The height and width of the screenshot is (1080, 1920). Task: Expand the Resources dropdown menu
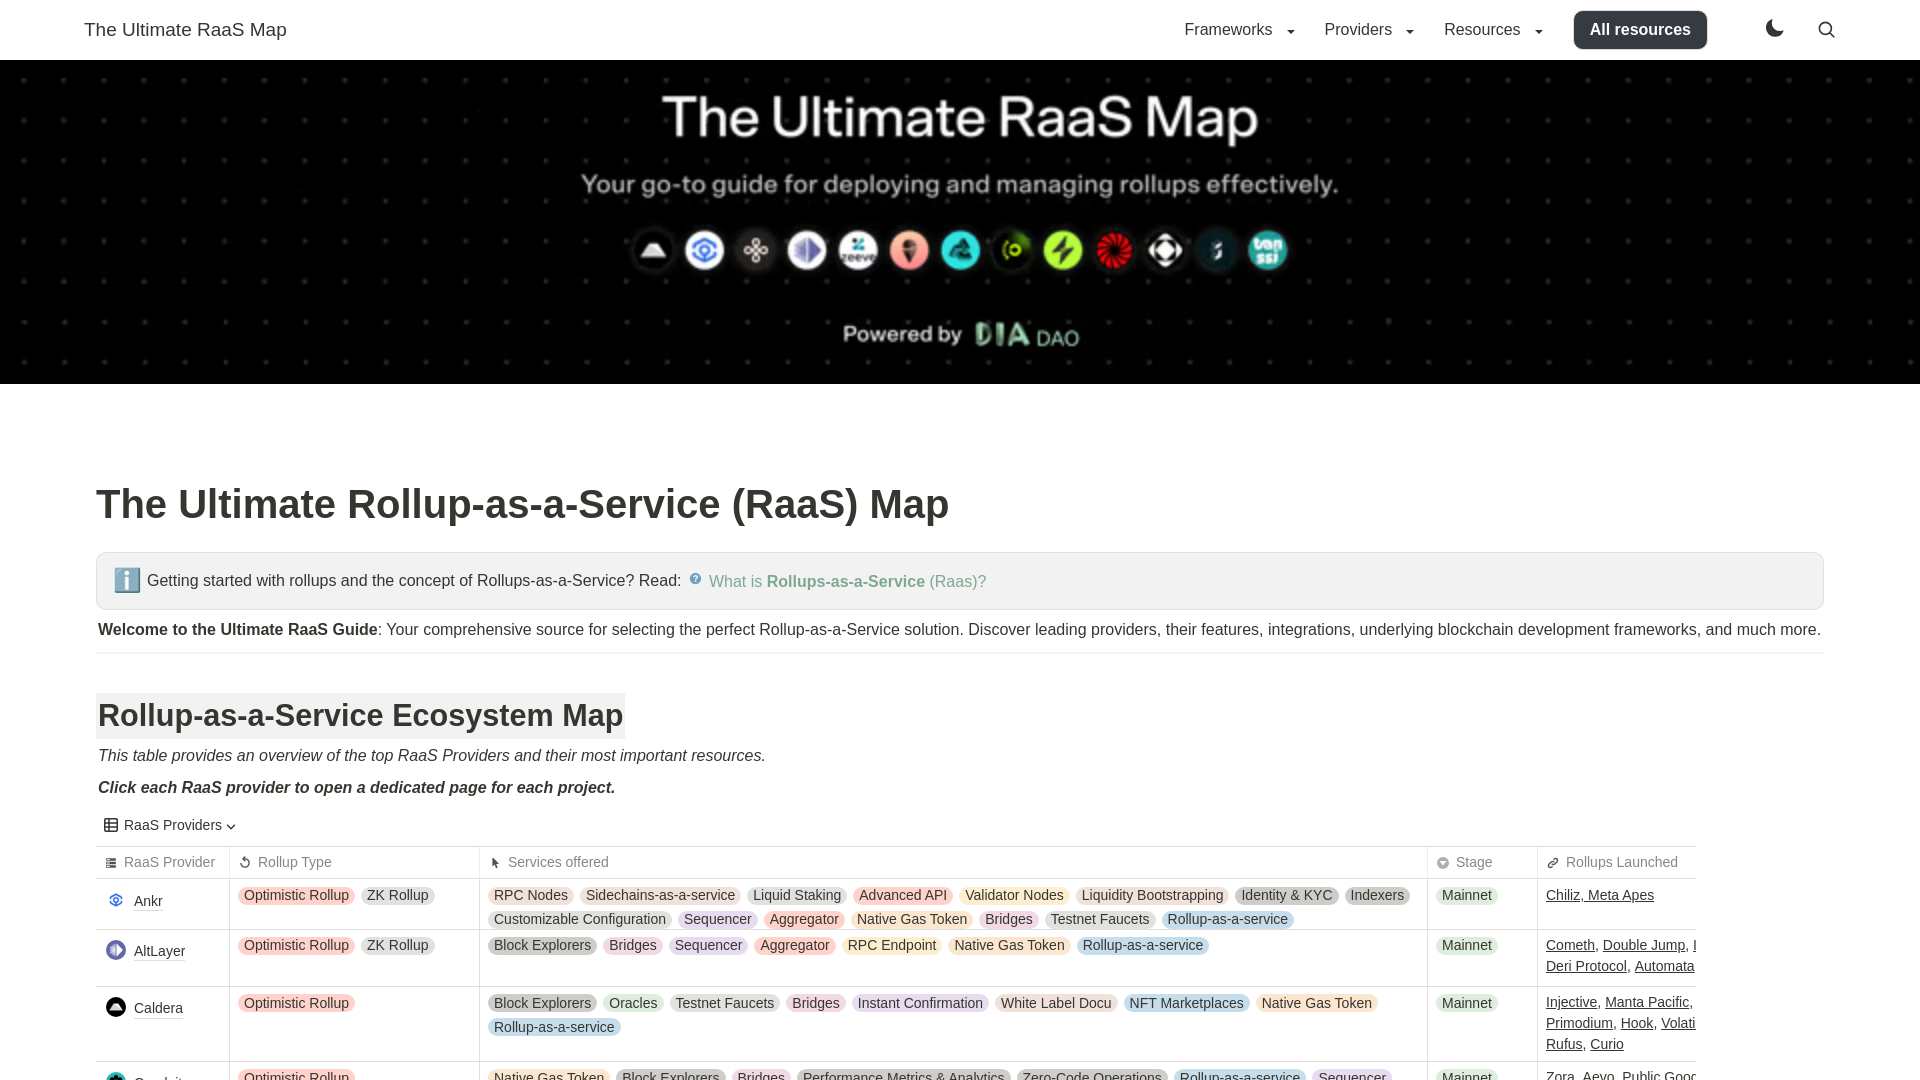click(x=1493, y=30)
